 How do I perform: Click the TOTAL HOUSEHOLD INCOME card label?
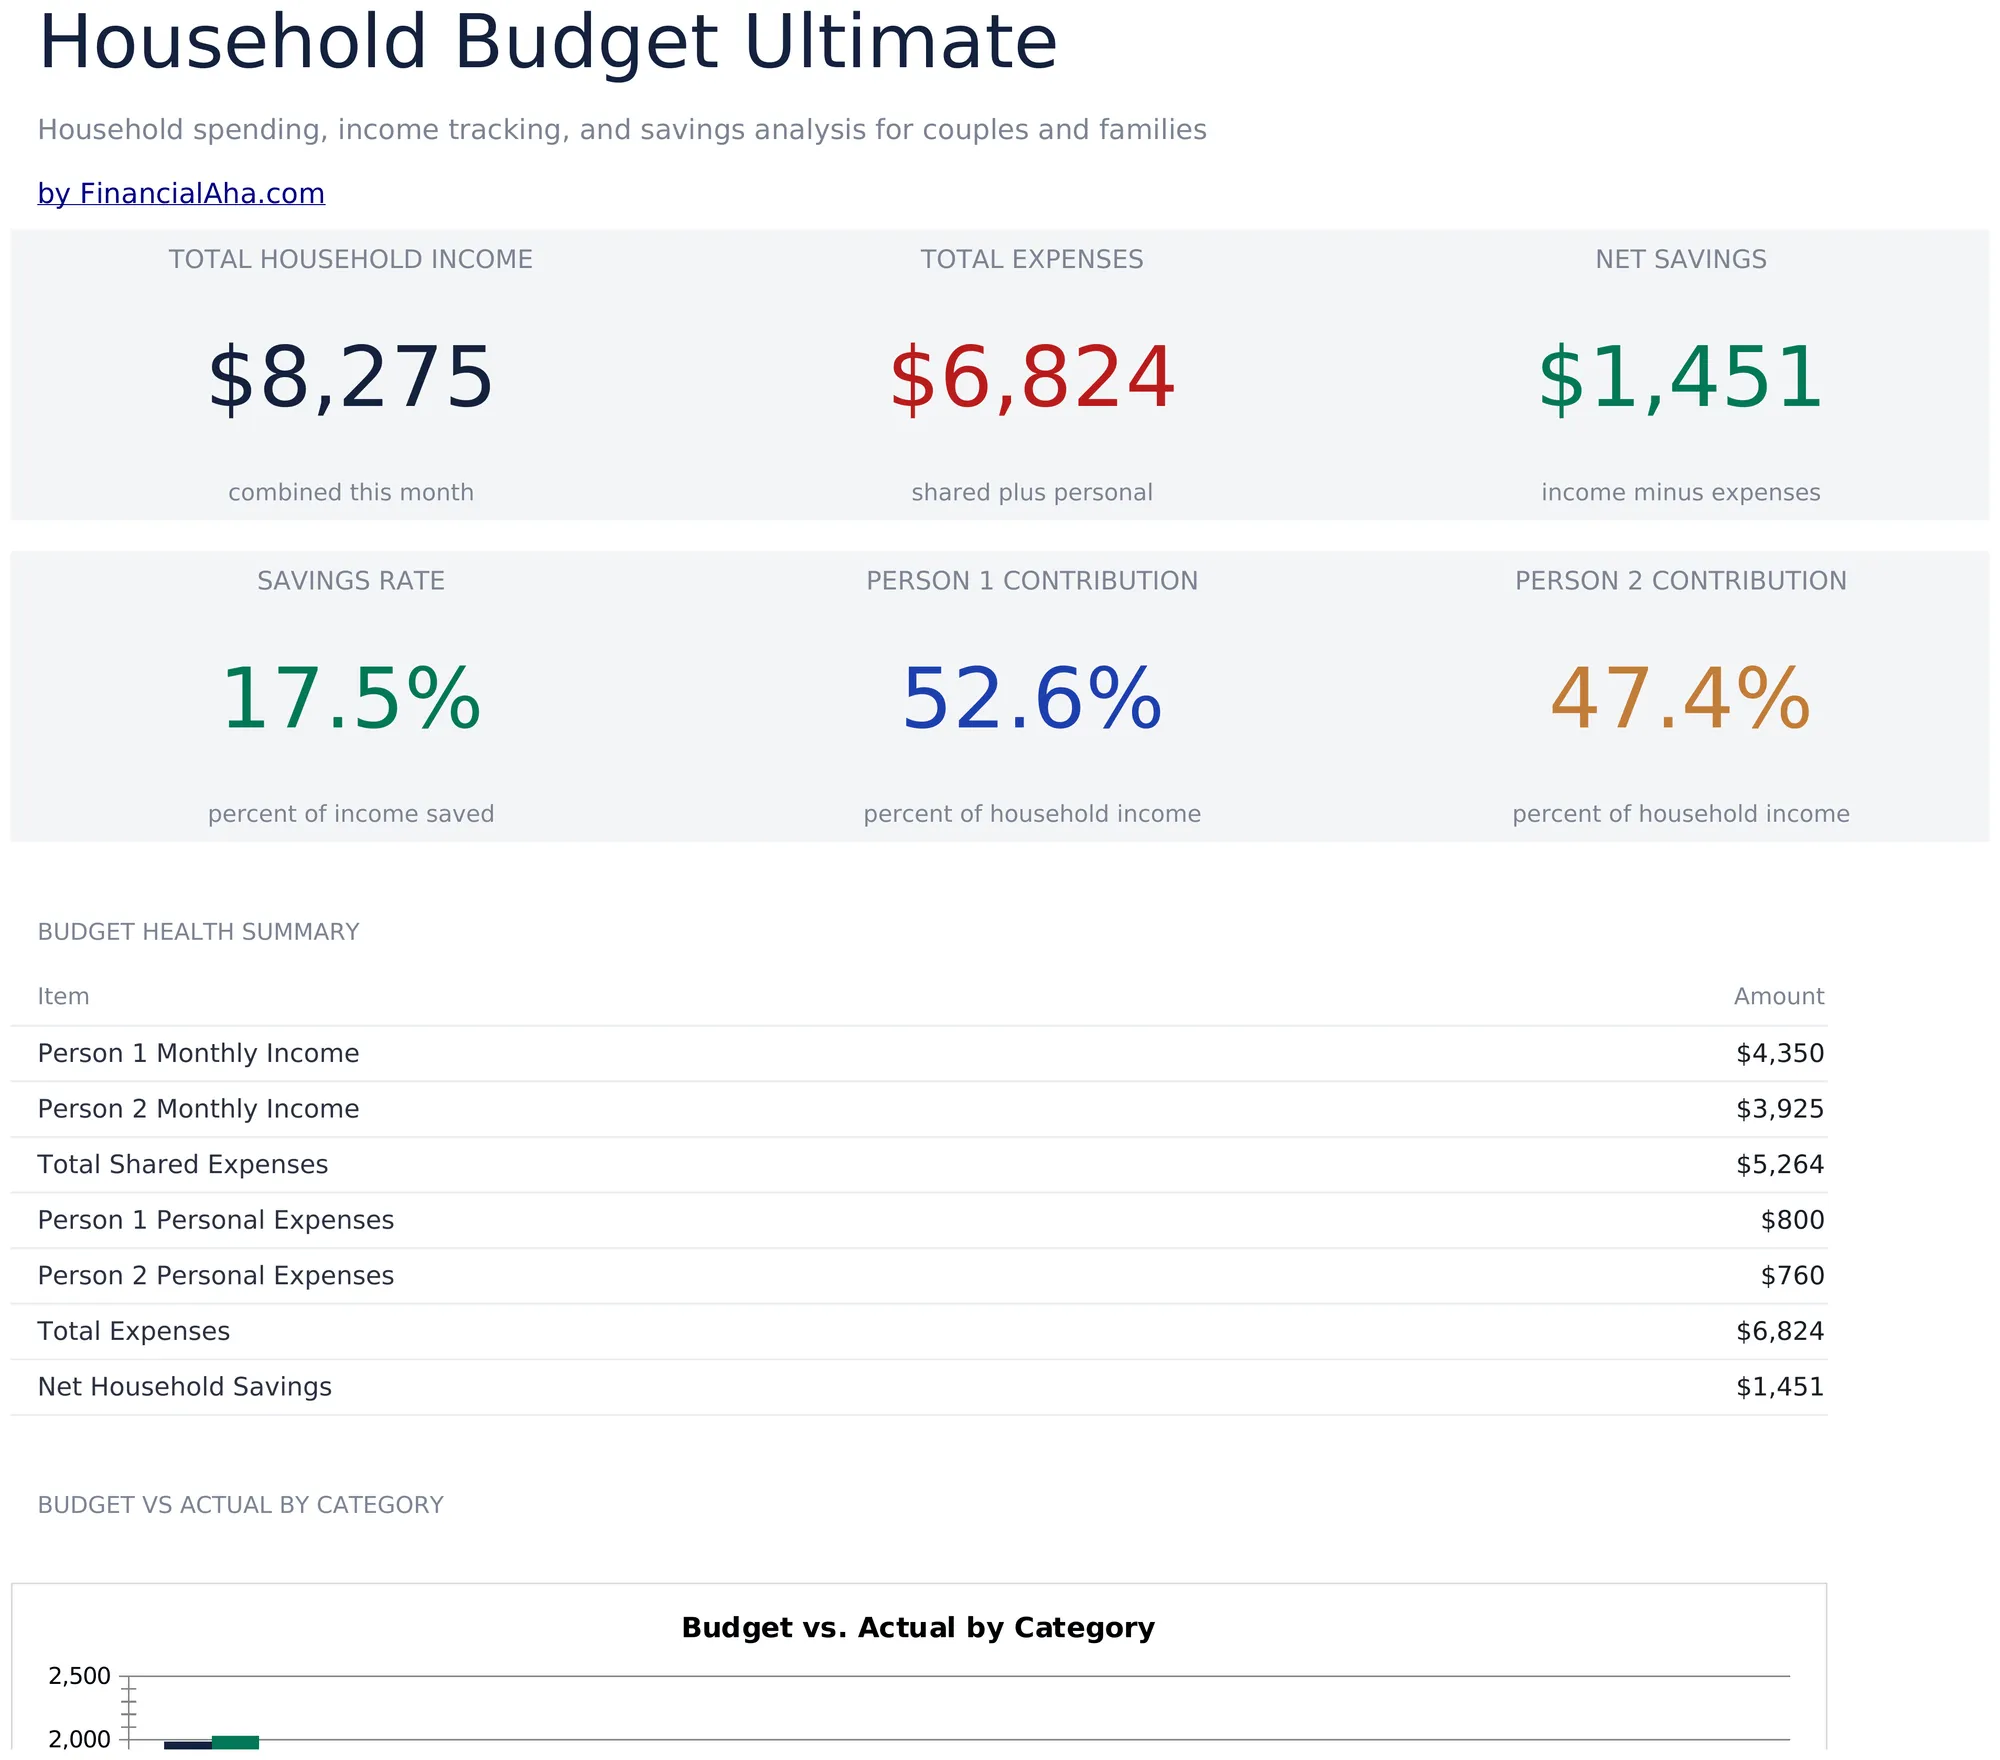(x=350, y=259)
